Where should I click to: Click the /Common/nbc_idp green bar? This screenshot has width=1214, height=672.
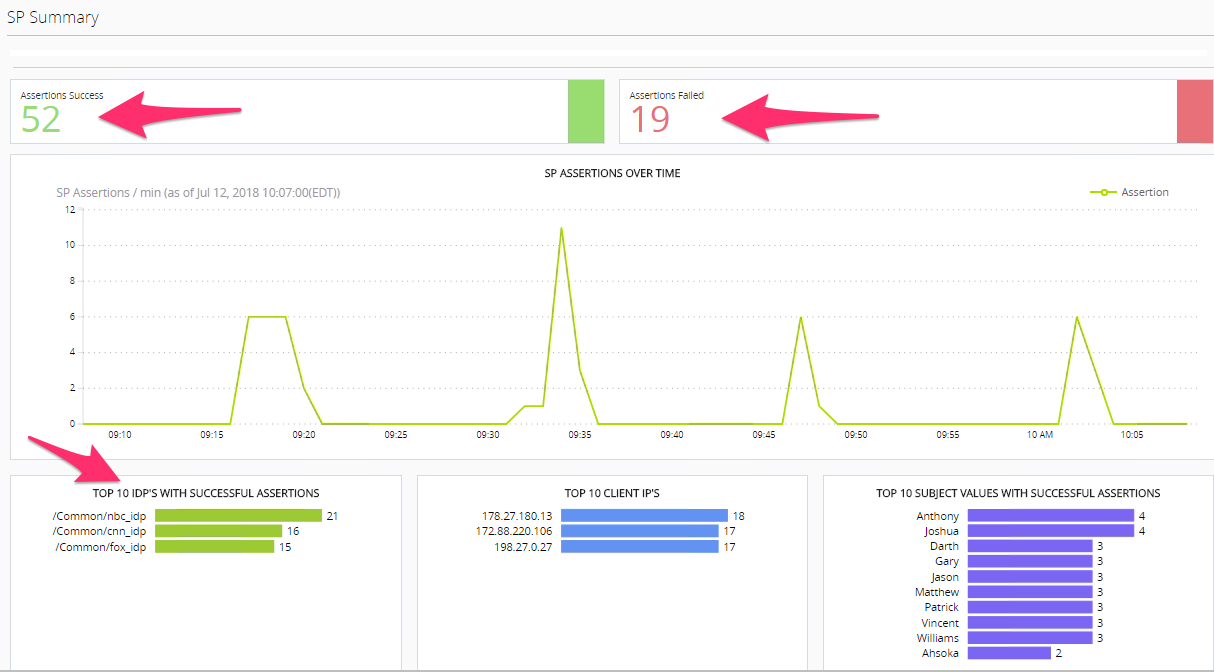click(238, 516)
